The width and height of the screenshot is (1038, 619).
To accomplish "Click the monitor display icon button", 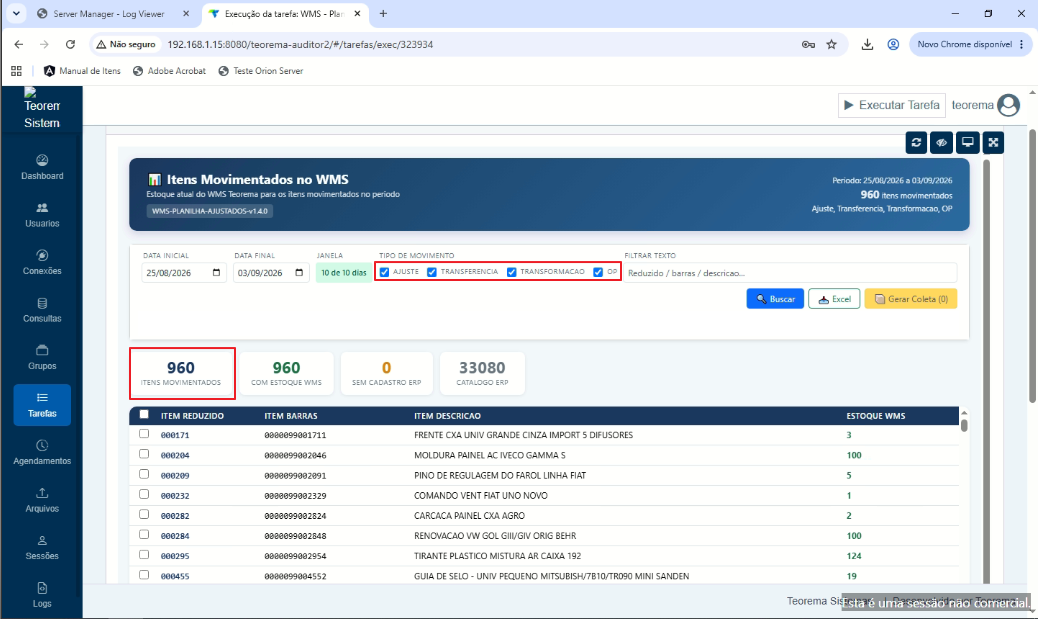I will click(x=967, y=142).
